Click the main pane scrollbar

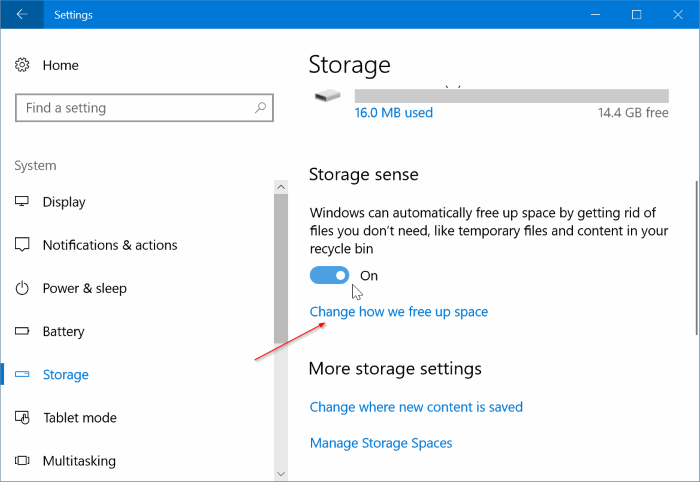point(697,258)
